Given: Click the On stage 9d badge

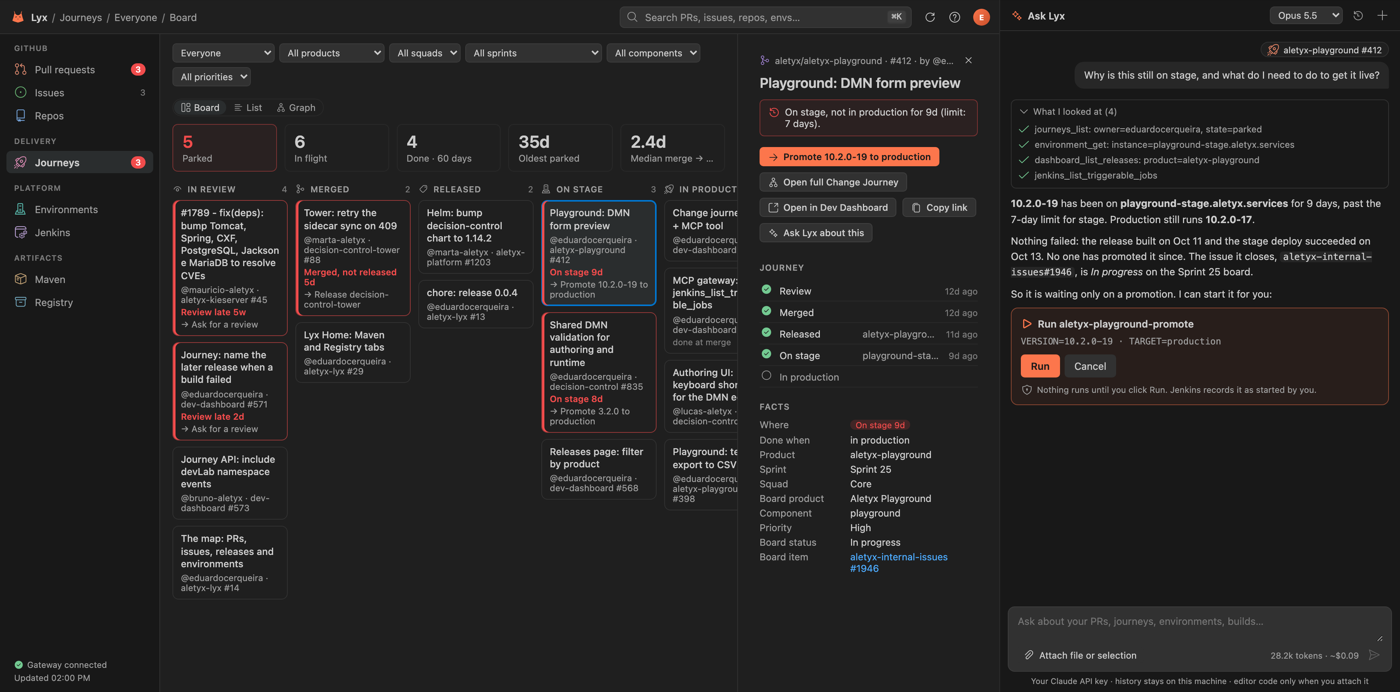Looking at the screenshot, I should [880, 425].
